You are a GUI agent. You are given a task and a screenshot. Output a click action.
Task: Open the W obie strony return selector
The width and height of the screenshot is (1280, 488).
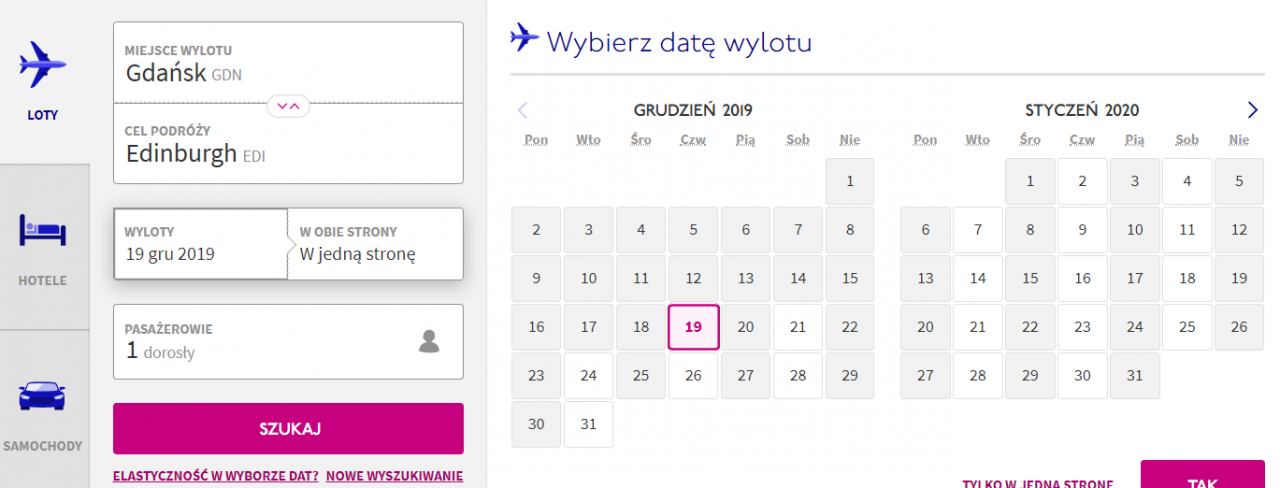pyautogui.click(x=375, y=244)
